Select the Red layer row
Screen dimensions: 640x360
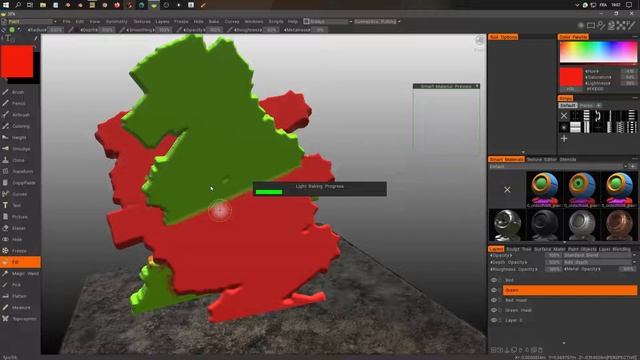coord(570,280)
